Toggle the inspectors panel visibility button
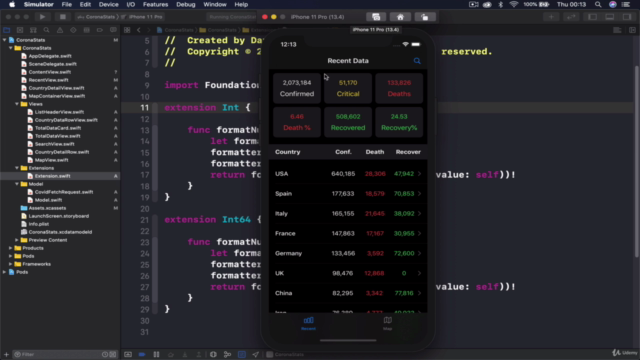Image resolution: width=640 pixels, height=360 pixels. [627, 17]
